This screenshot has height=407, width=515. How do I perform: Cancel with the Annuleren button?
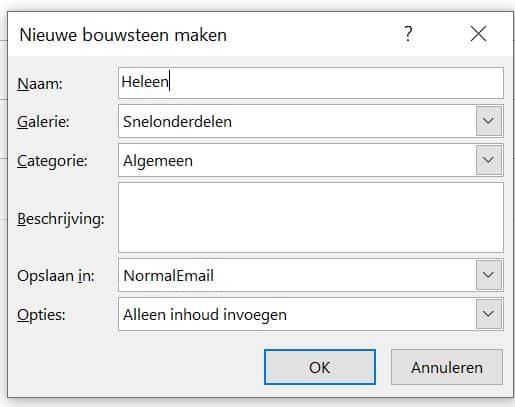[x=447, y=367]
